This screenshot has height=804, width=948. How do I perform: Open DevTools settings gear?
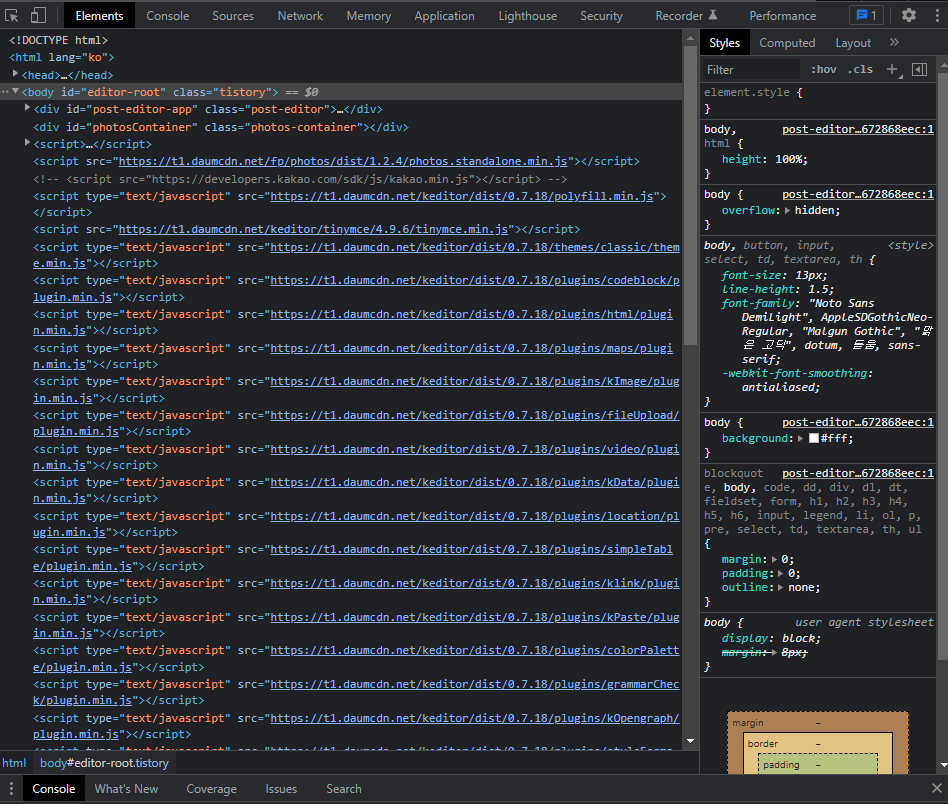[x=909, y=15]
